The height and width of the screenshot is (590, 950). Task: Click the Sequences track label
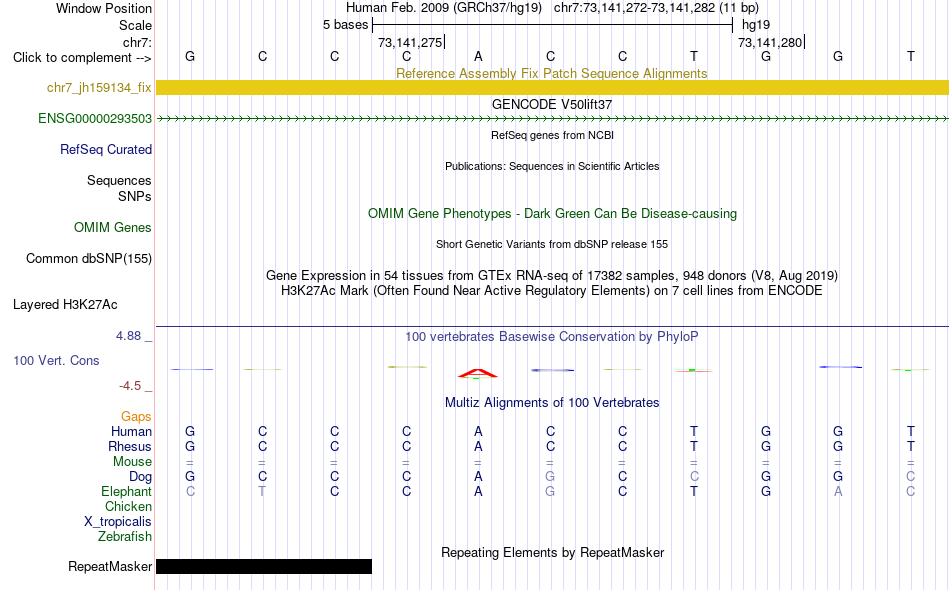coord(119,181)
